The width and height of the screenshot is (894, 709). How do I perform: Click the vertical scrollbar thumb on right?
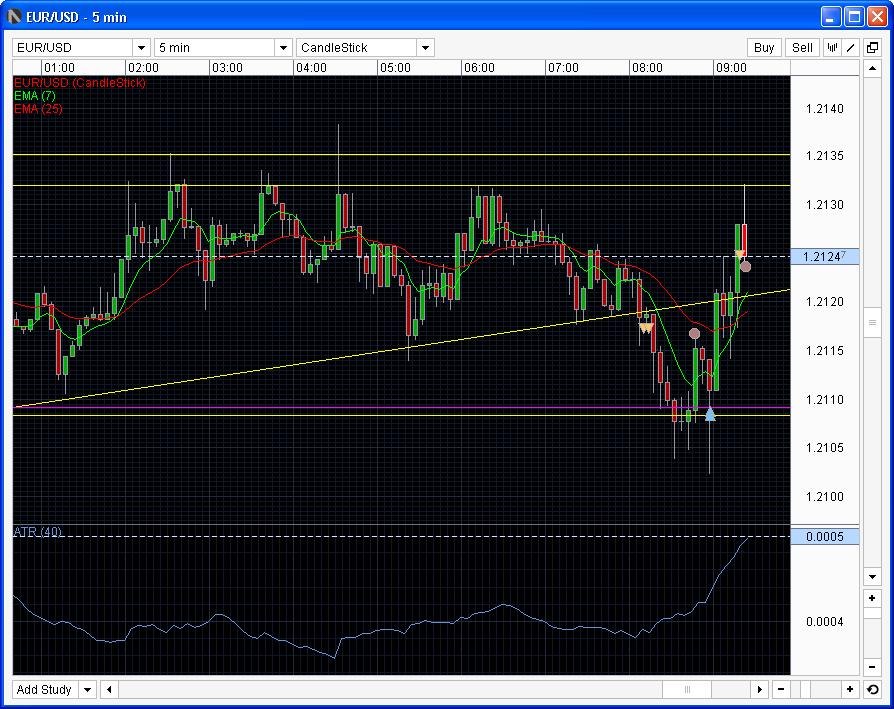(872, 323)
